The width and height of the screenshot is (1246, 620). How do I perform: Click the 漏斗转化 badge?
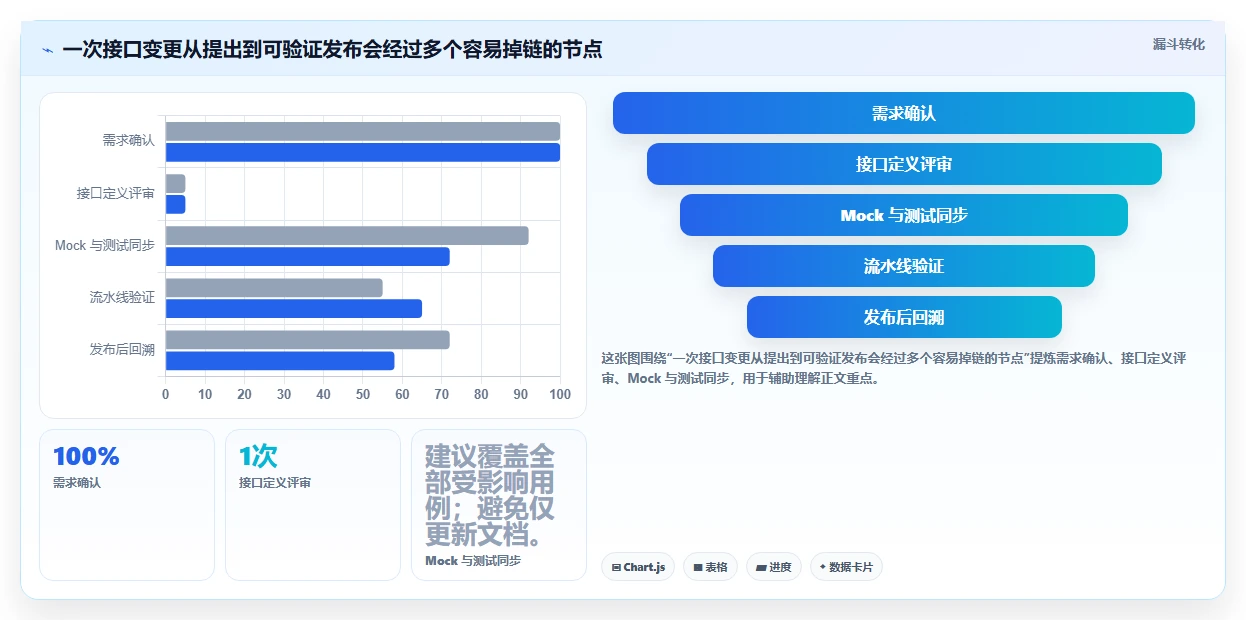tap(1178, 45)
